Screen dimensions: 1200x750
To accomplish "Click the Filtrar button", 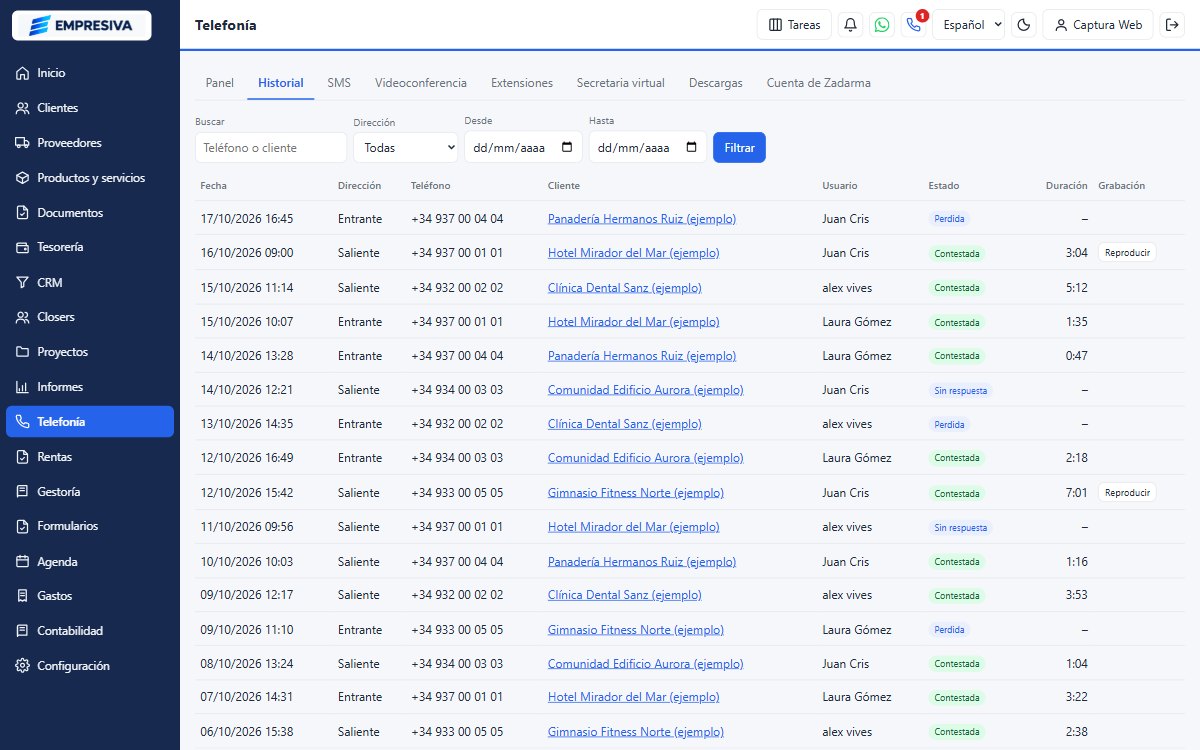I will point(739,148).
